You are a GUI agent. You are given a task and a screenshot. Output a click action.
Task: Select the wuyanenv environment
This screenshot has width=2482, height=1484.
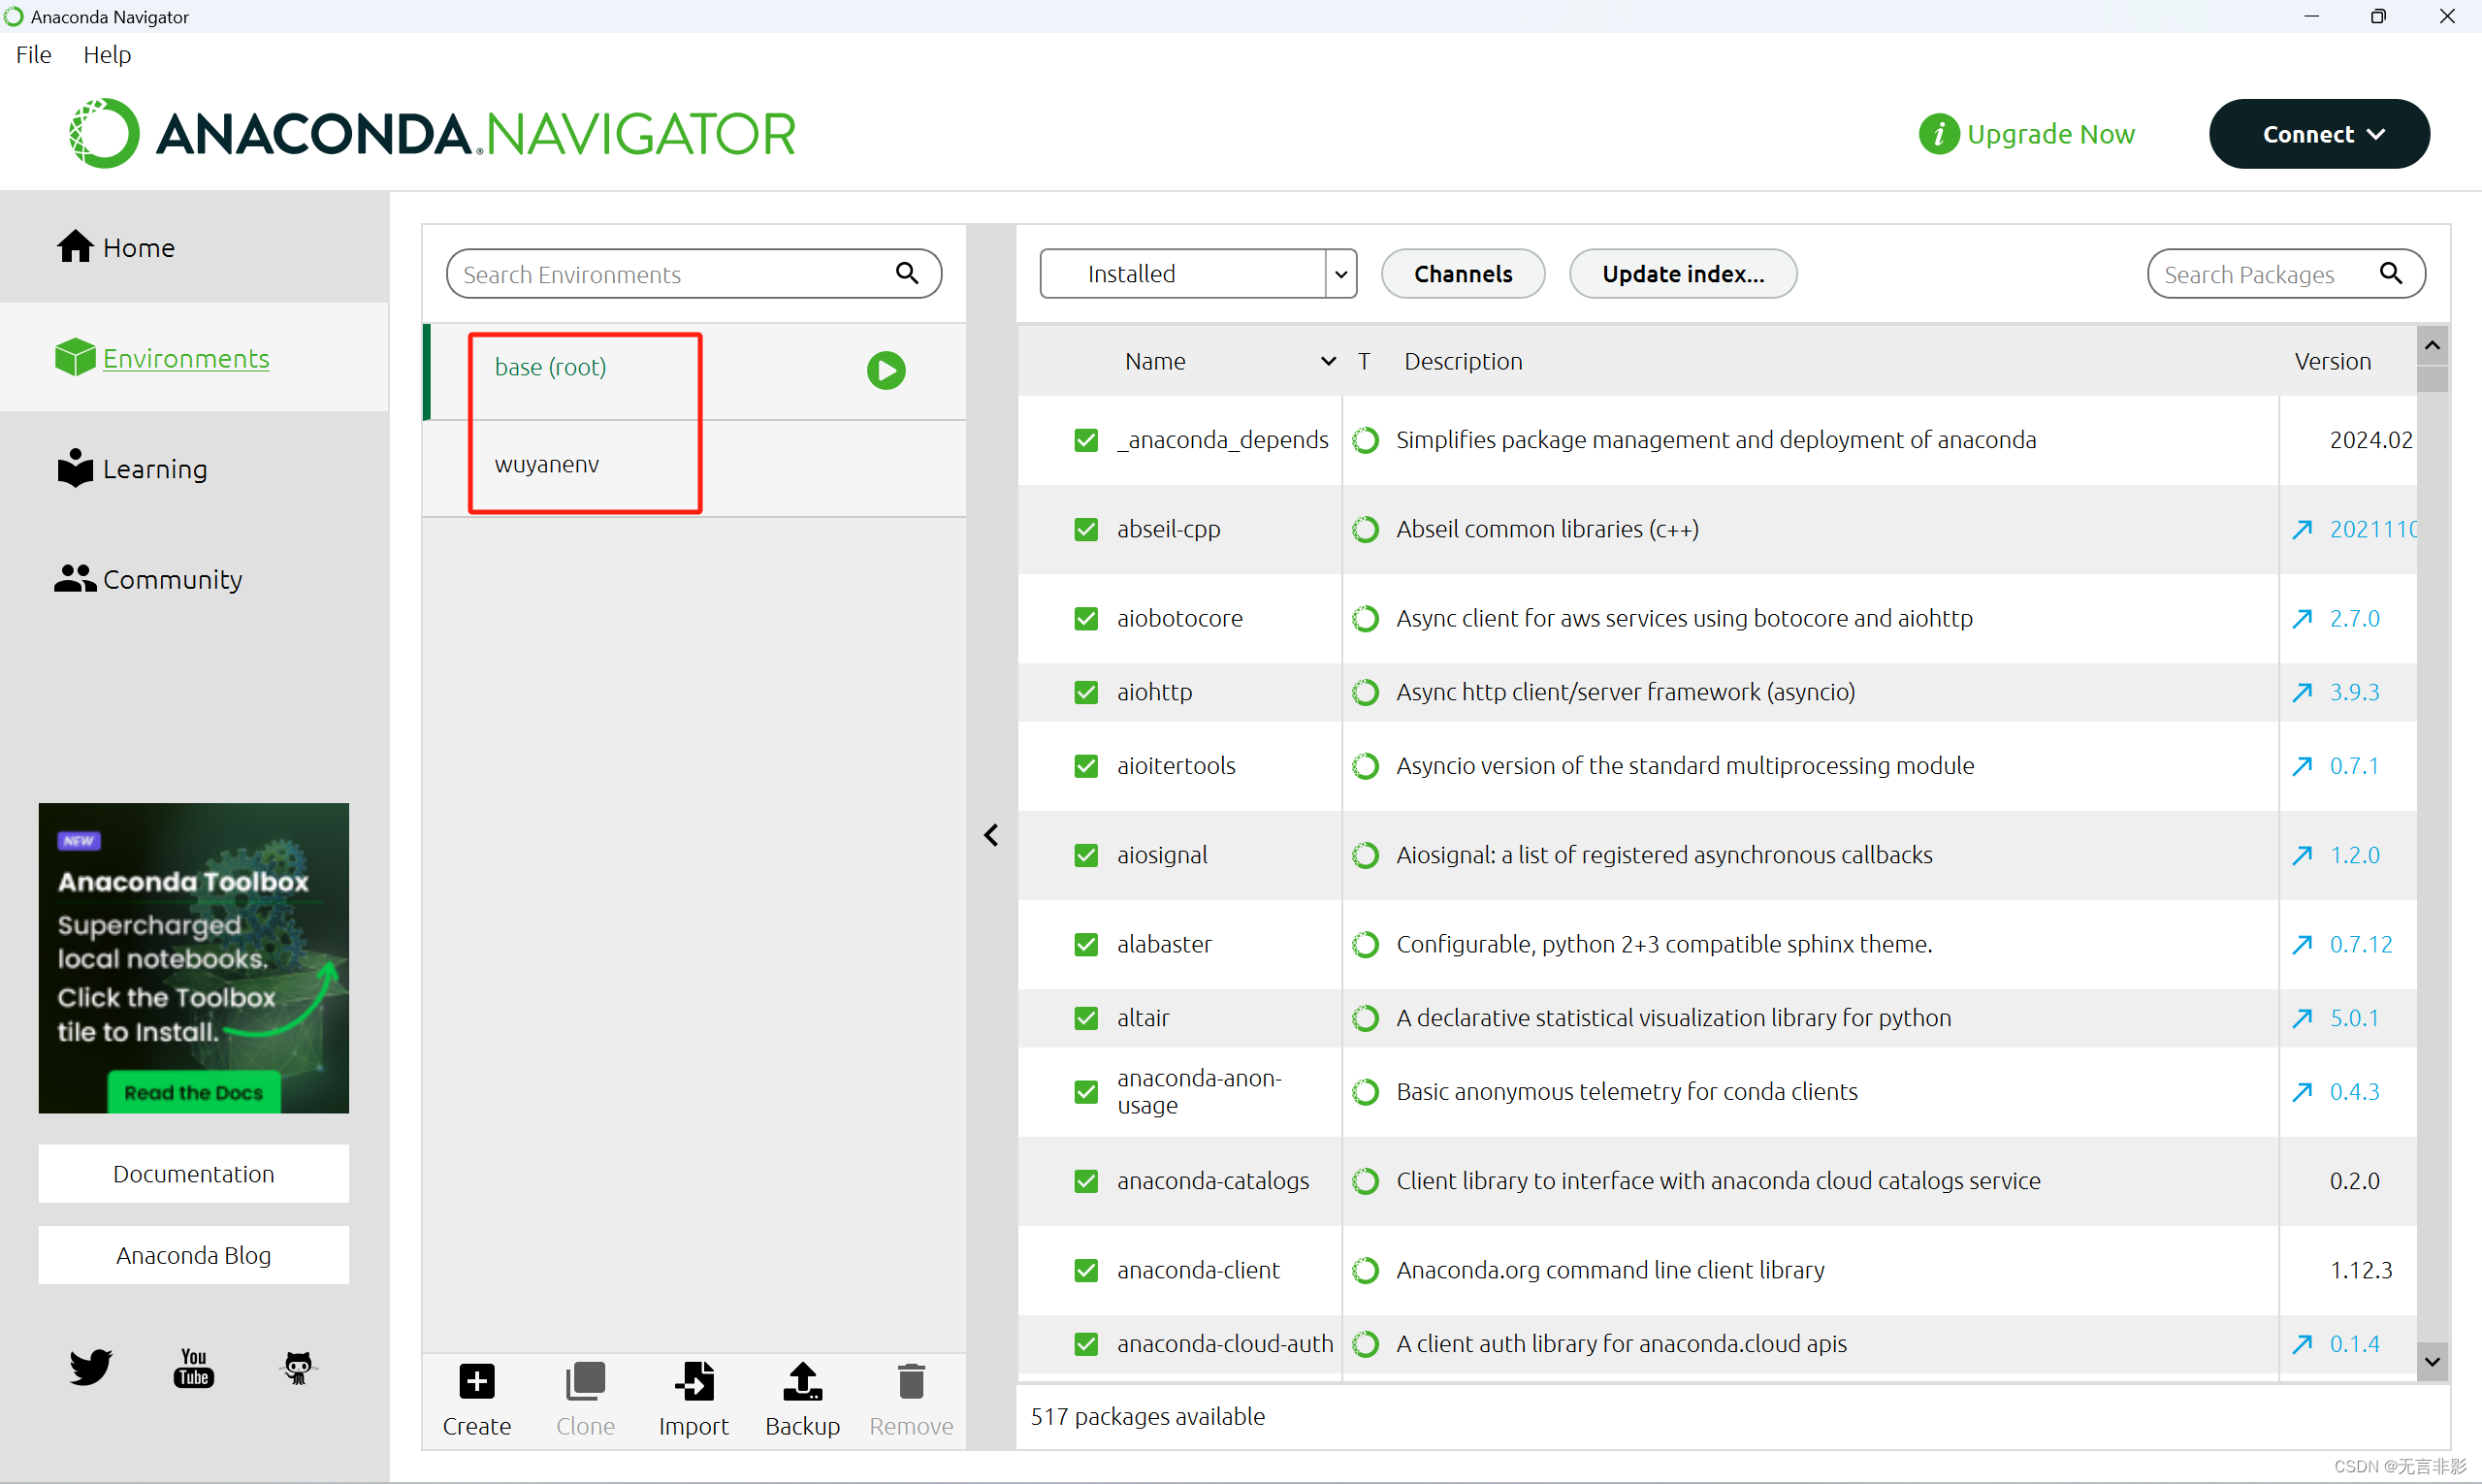click(x=695, y=468)
